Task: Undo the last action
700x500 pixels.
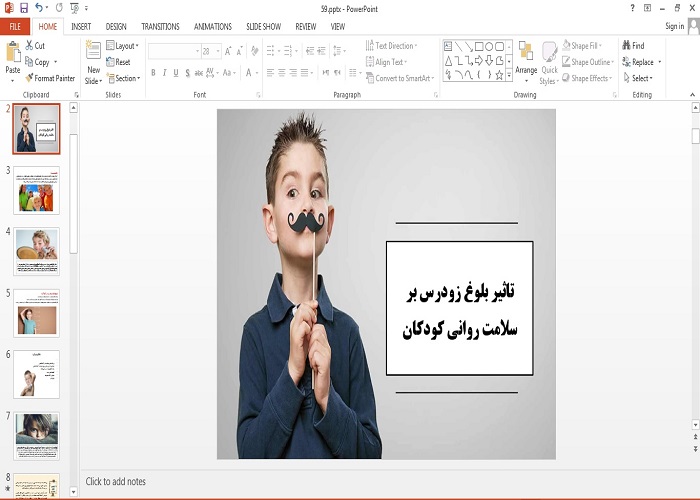Action: pyautogui.click(x=39, y=8)
